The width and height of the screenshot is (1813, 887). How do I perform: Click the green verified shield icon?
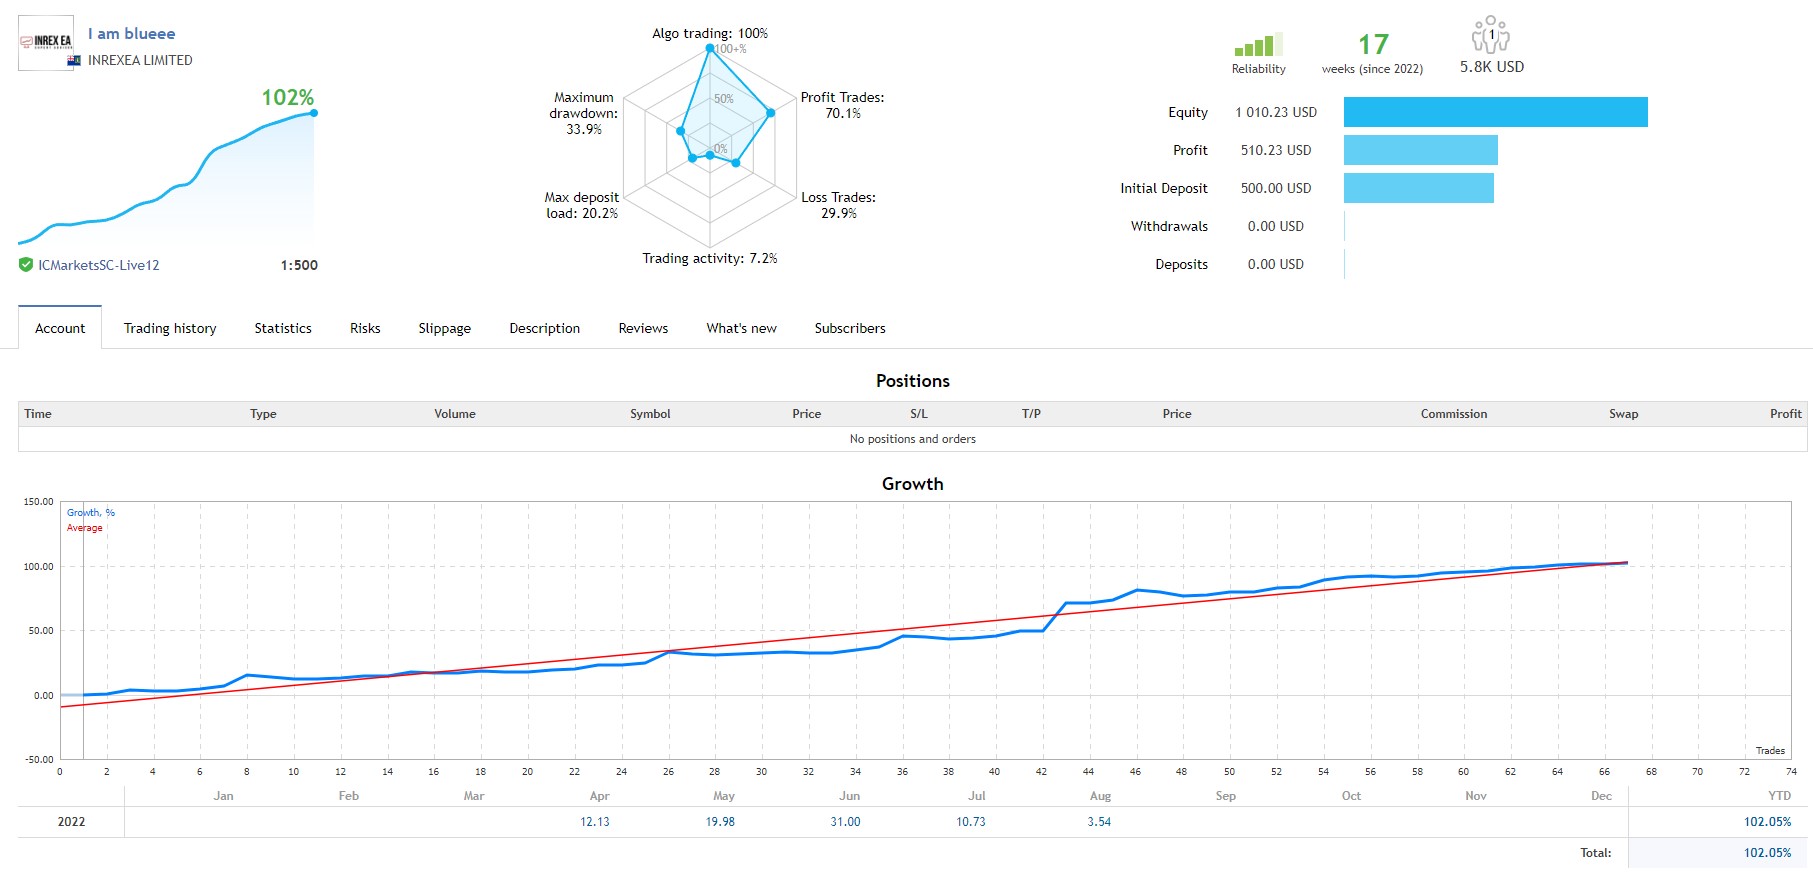click(x=26, y=265)
